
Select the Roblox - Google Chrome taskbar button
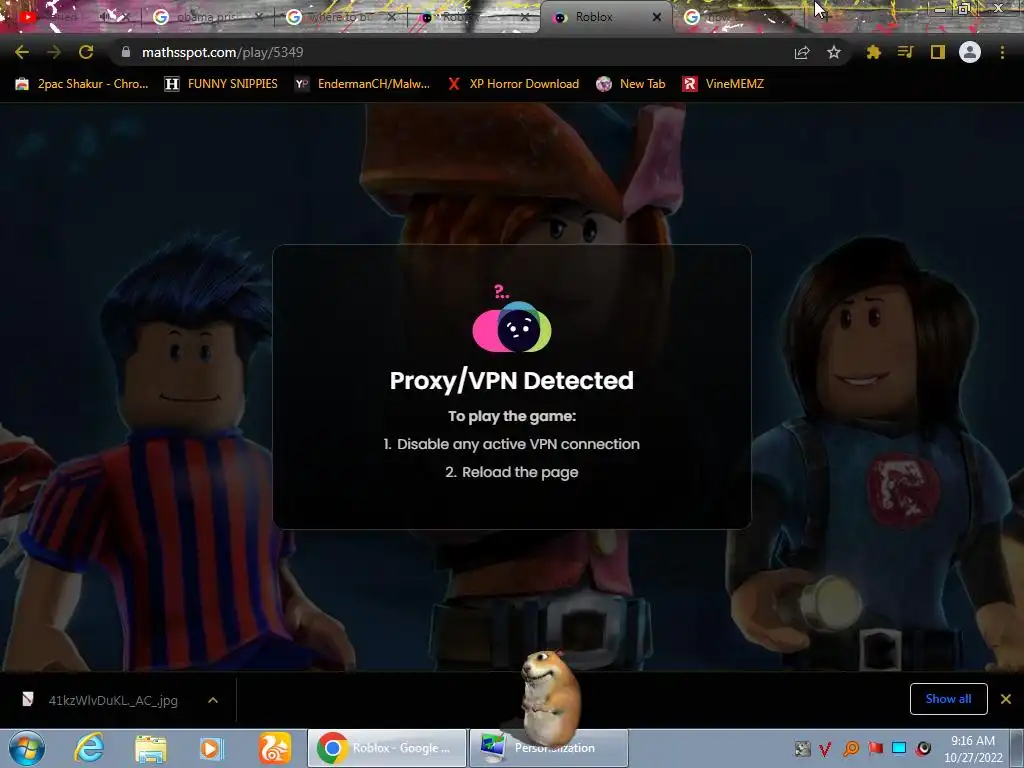click(387, 748)
